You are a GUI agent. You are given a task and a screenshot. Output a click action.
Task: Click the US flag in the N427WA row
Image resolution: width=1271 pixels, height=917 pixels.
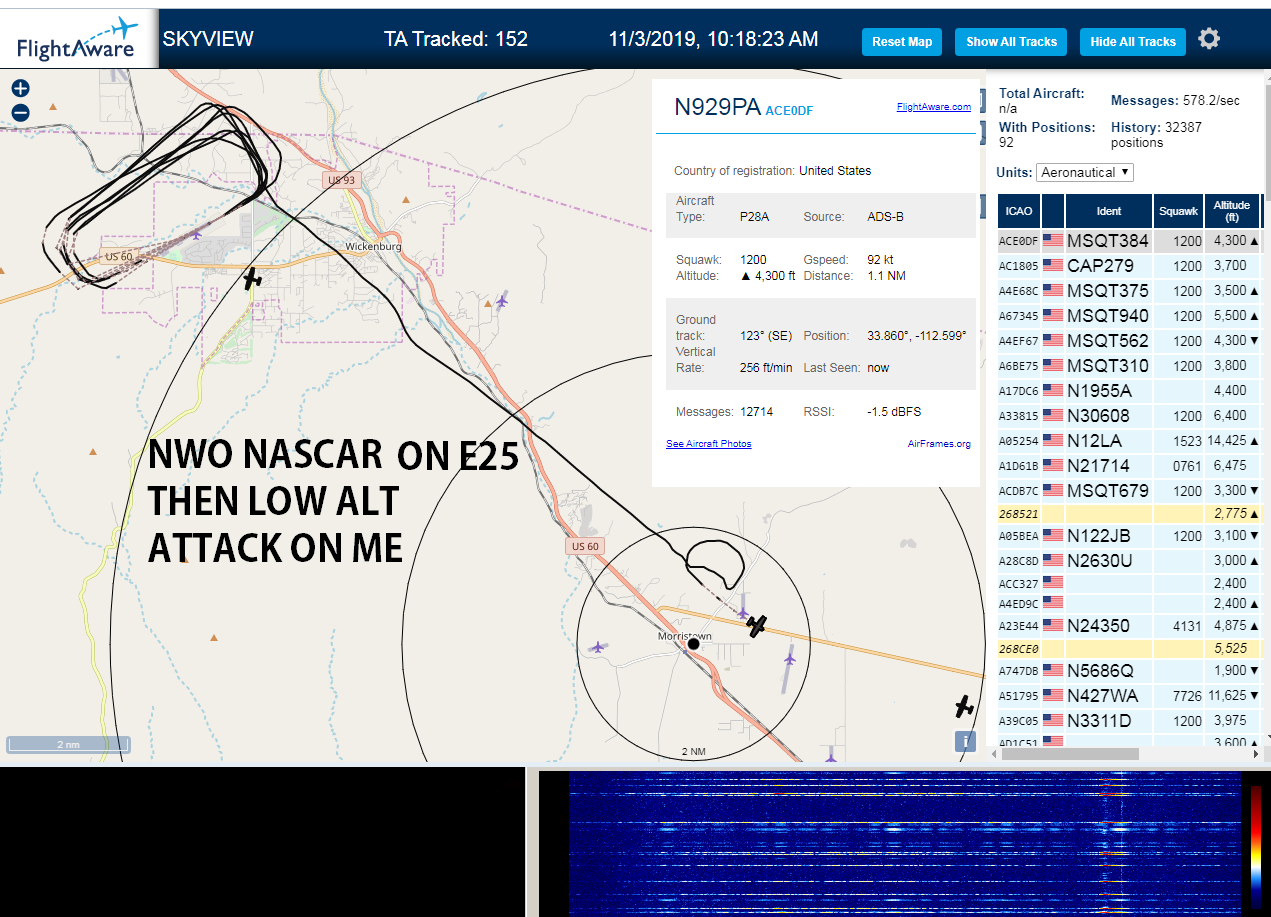(x=1052, y=695)
